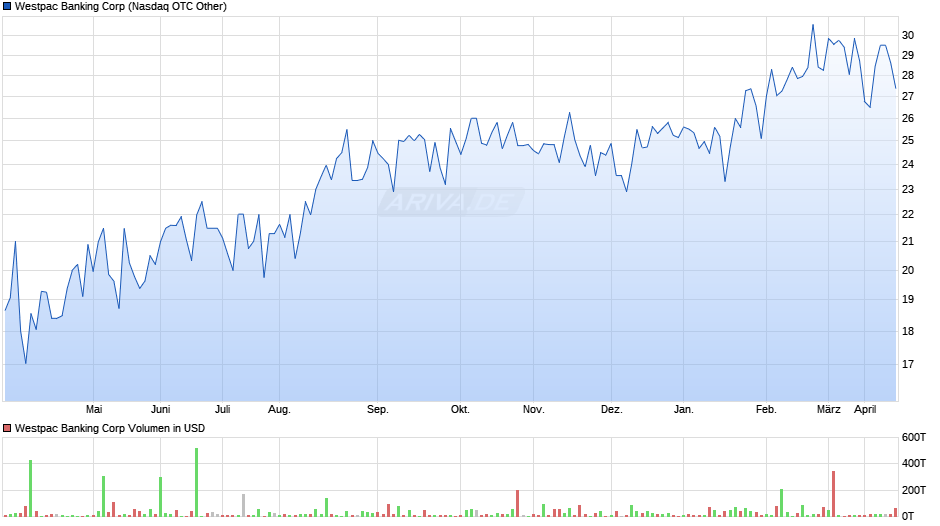This screenshot has height=526, width=940.
Task: Click the 'Westpac Banking Corp Volumen in USD' label
Action: 110,428
